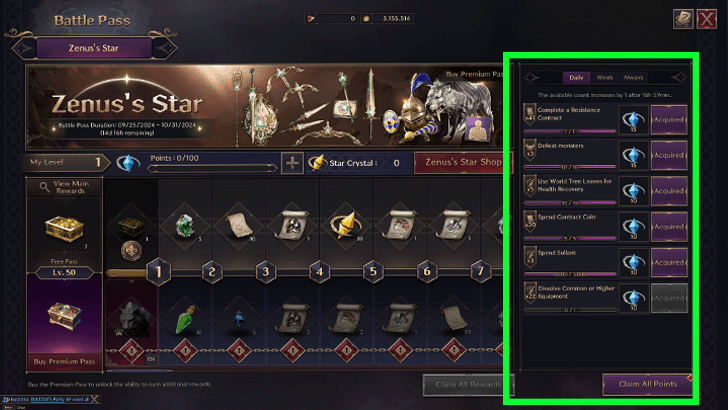Select the Daily missions tab
Screen dimensions: 728x410
pyautogui.click(x=576, y=78)
